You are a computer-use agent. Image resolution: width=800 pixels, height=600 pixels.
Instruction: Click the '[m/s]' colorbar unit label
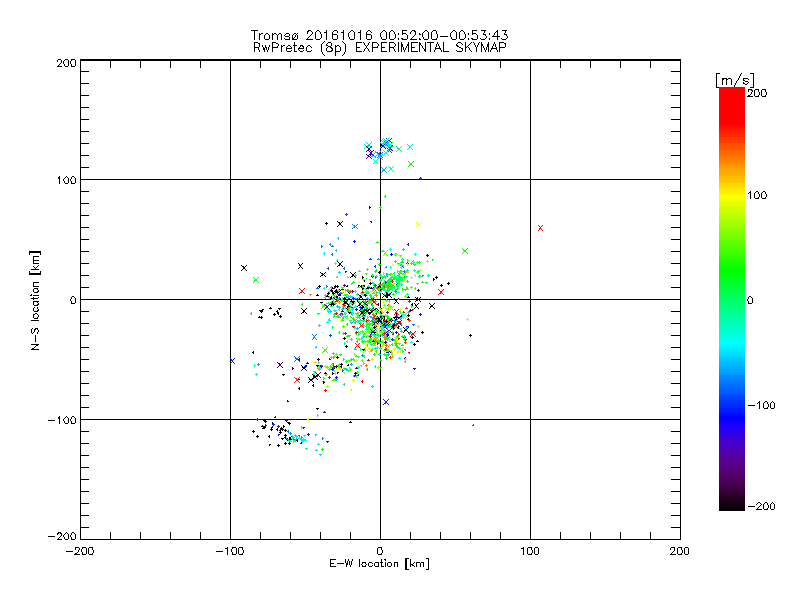click(735, 80)
